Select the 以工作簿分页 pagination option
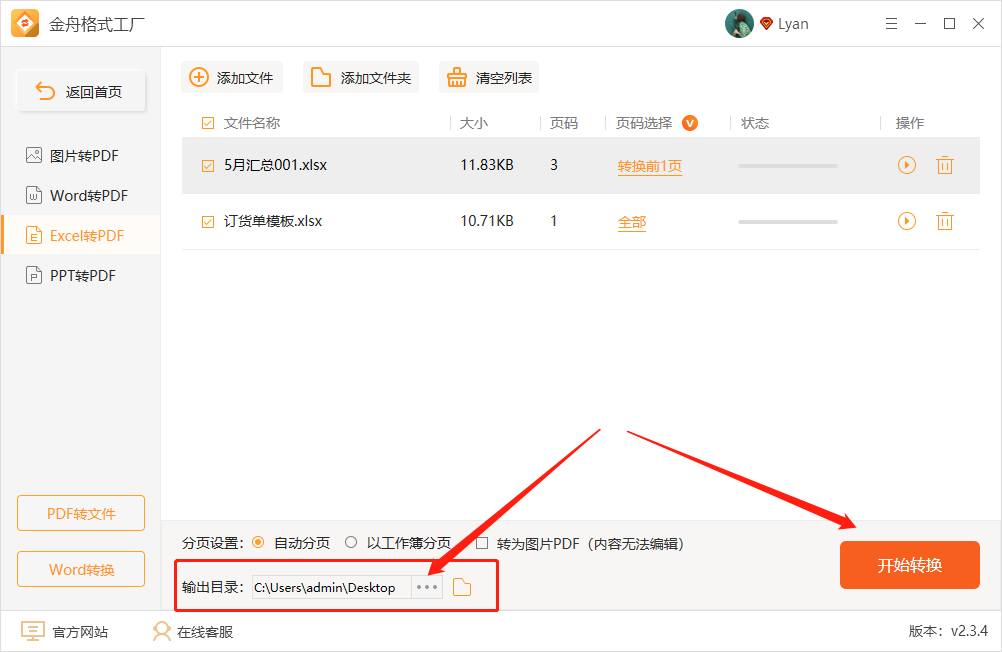Image resolution: width=1002 pixels, height=652 pixels. [x=351, y=543]
